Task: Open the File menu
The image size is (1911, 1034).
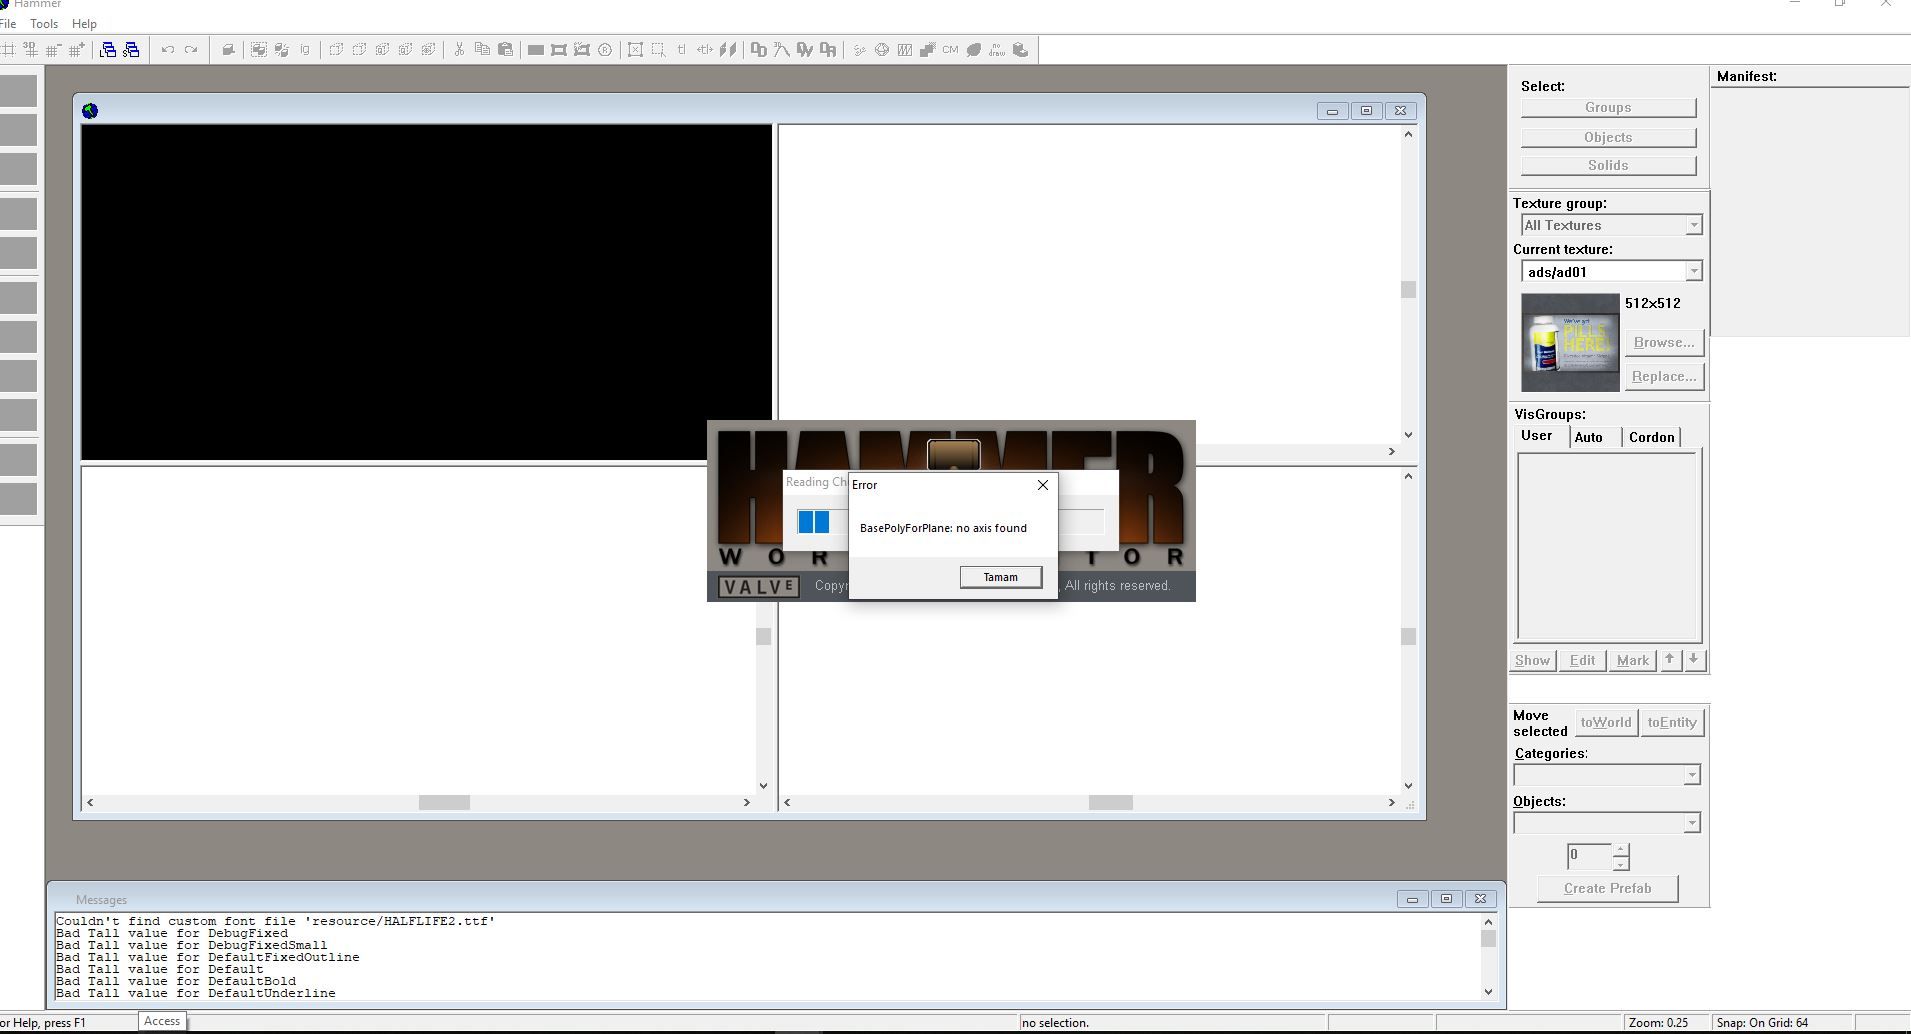Action: tap(8, 23)
